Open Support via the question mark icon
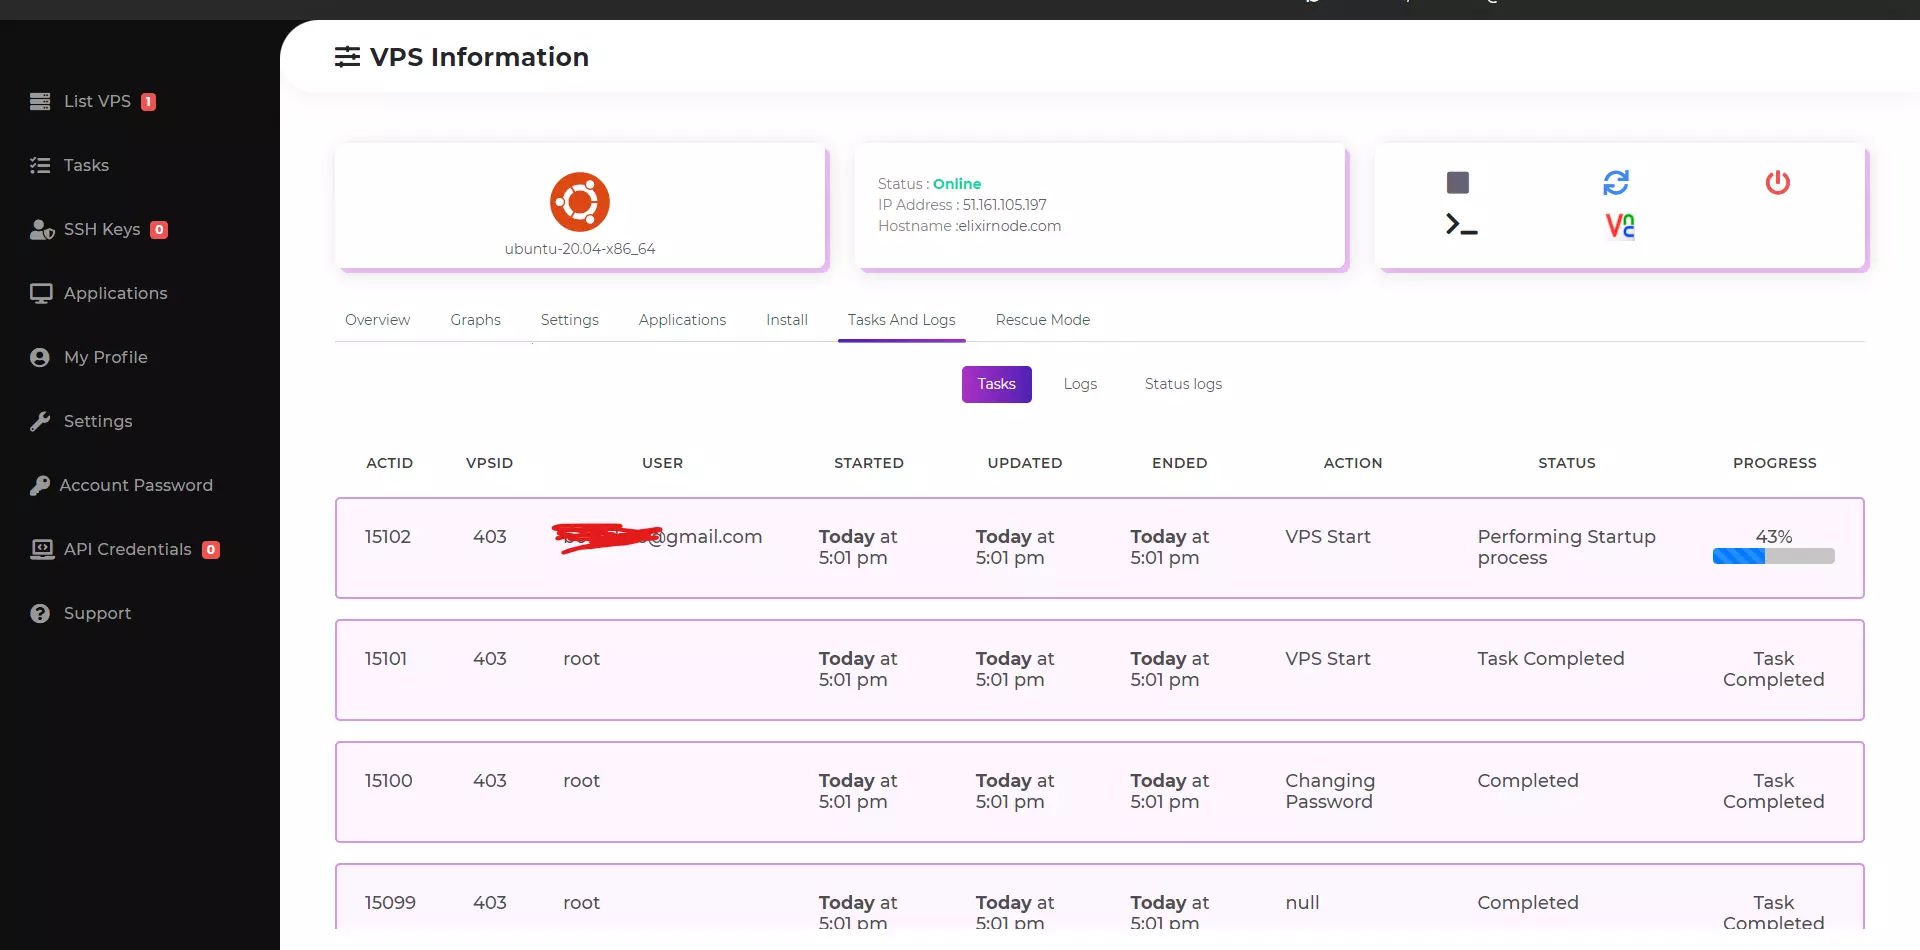Image resolution: width=1920 pixels, height=950 pixels. pos(39,613)
